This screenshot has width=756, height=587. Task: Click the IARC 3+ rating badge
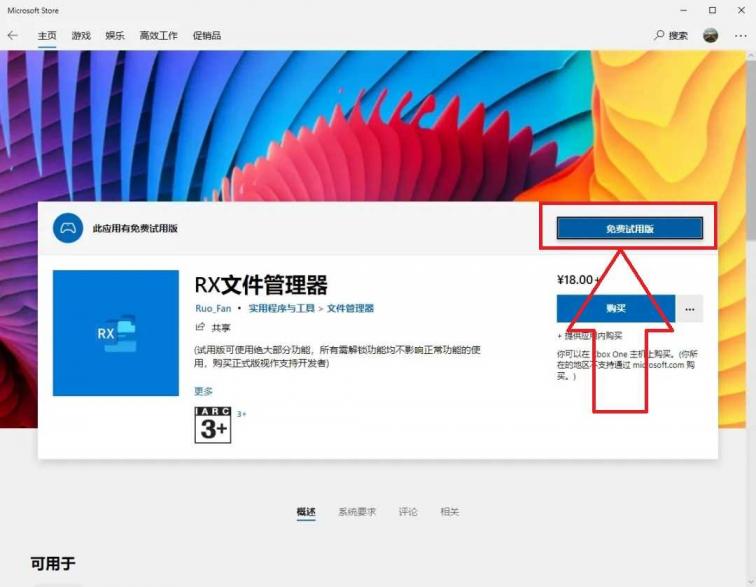click(213, 425)
